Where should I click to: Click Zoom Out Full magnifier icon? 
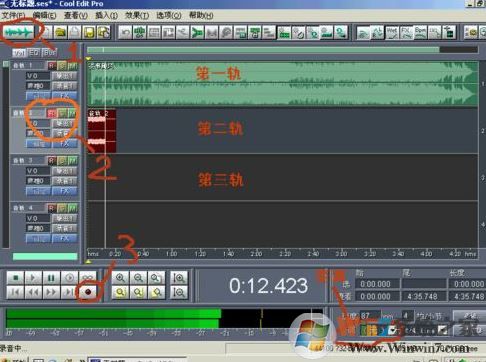(156, 277)
